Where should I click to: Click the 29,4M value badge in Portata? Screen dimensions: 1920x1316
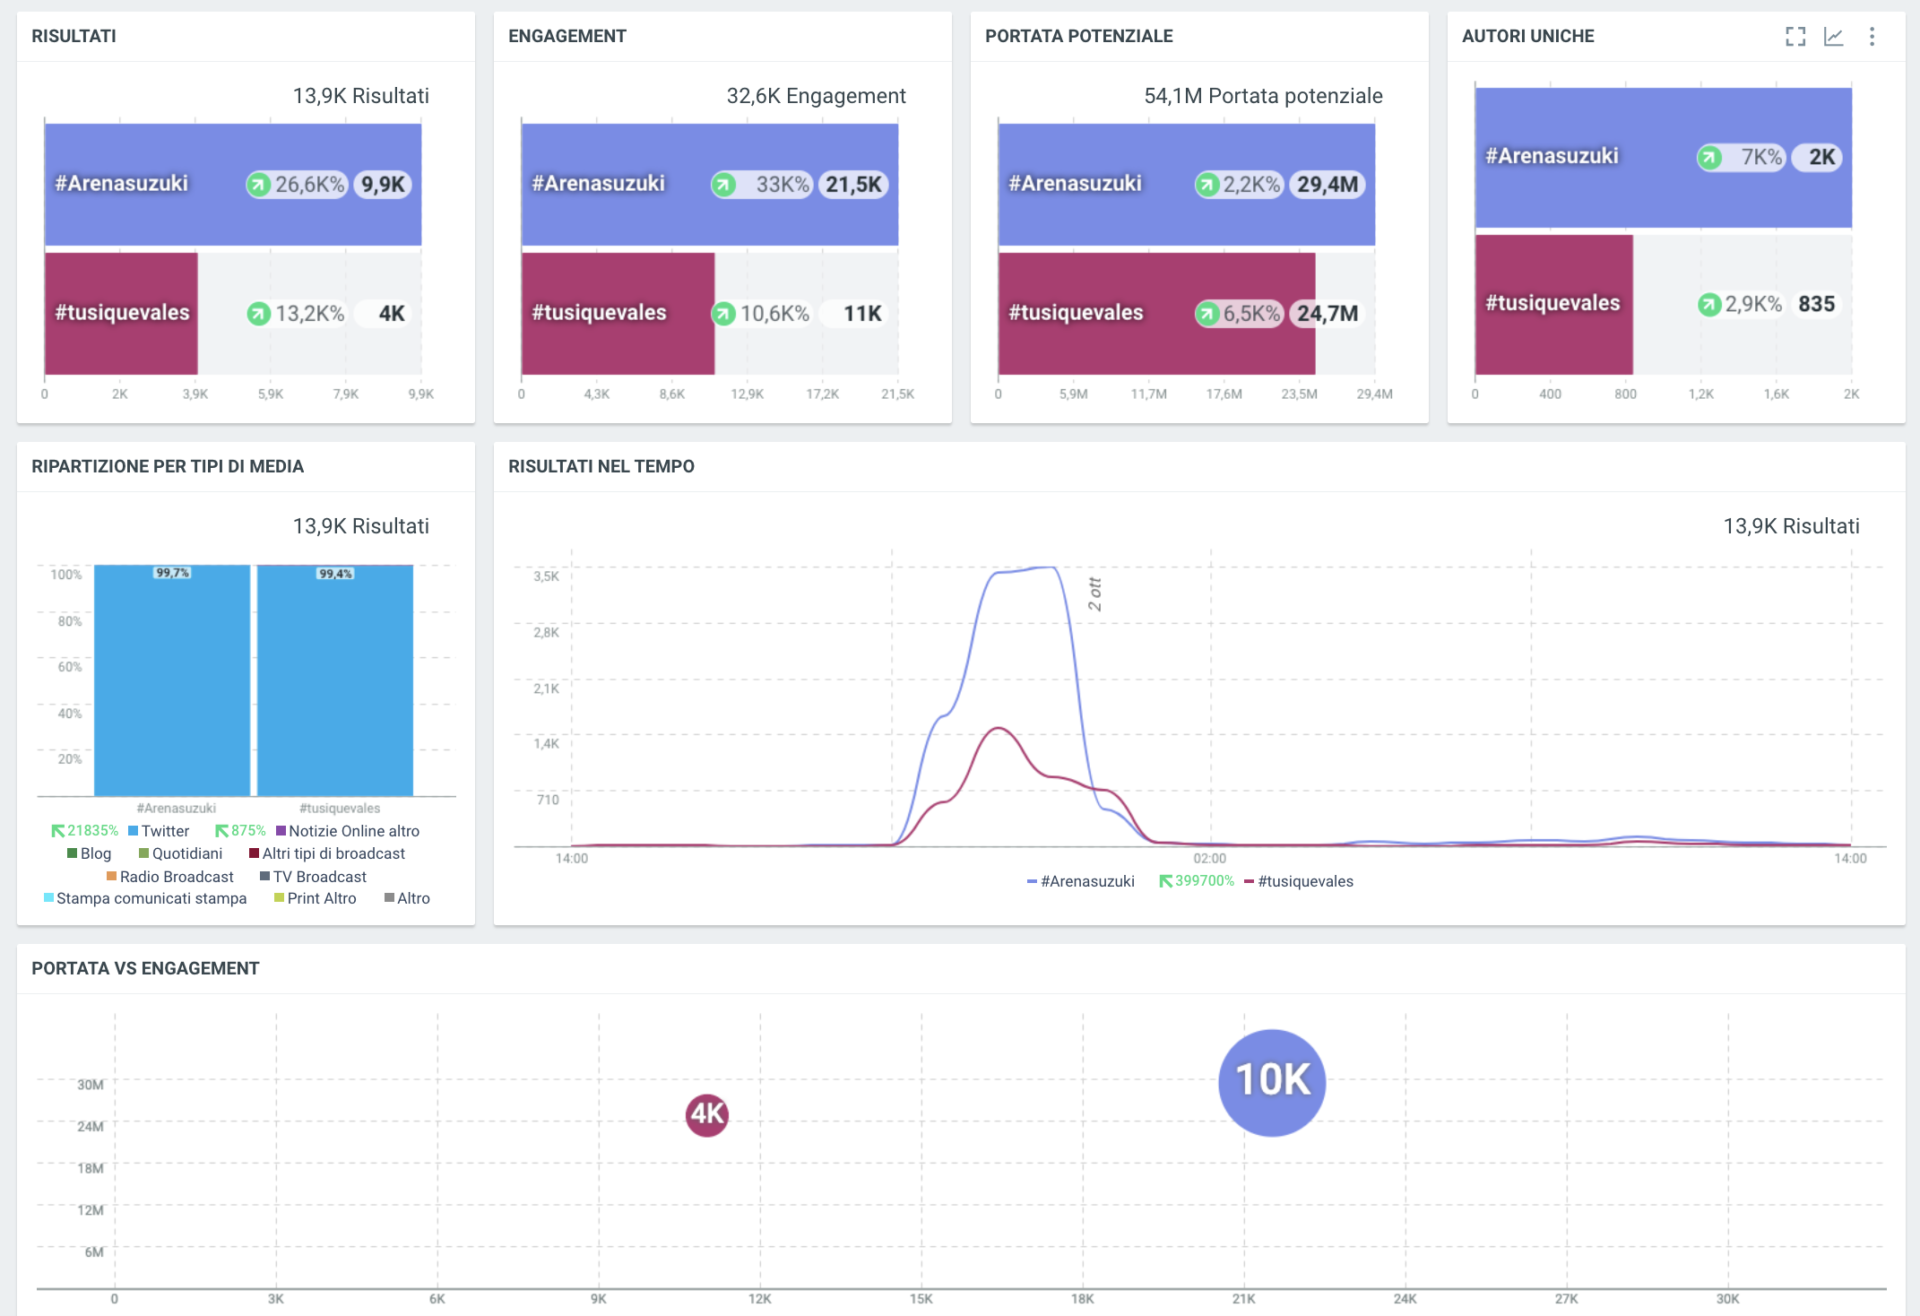coord(1328,185)
